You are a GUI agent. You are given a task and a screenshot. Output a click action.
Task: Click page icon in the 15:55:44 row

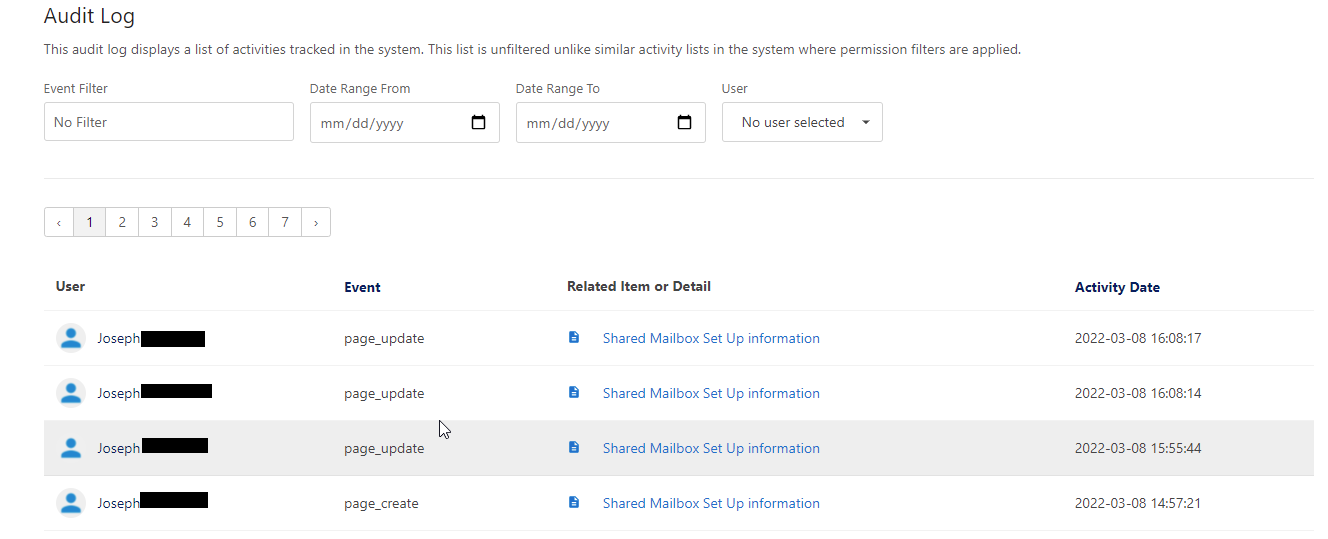(574, 448)
